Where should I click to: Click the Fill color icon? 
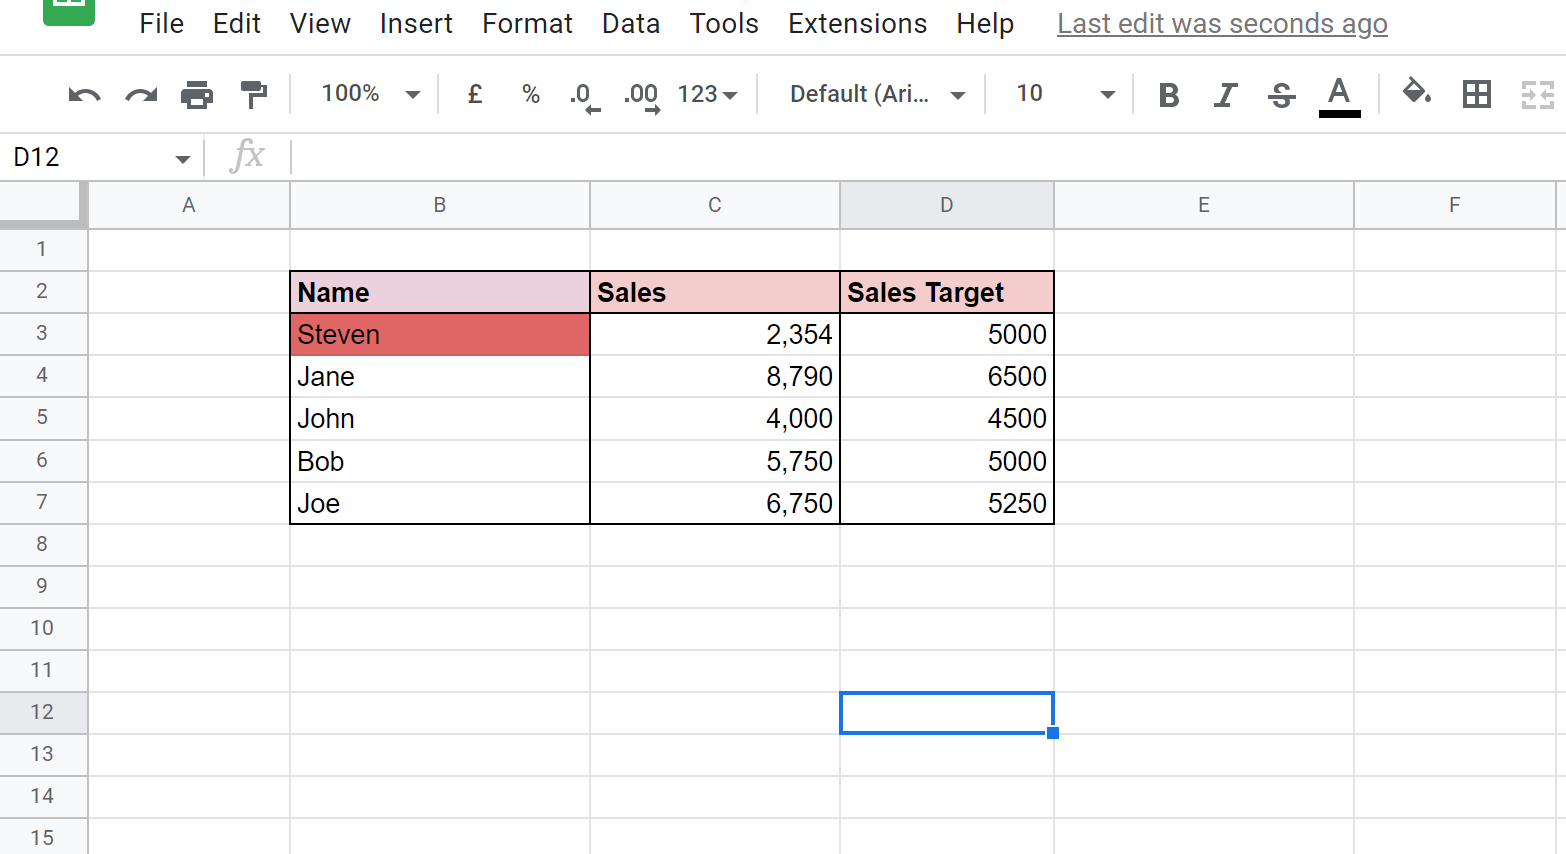[1416, 94]
